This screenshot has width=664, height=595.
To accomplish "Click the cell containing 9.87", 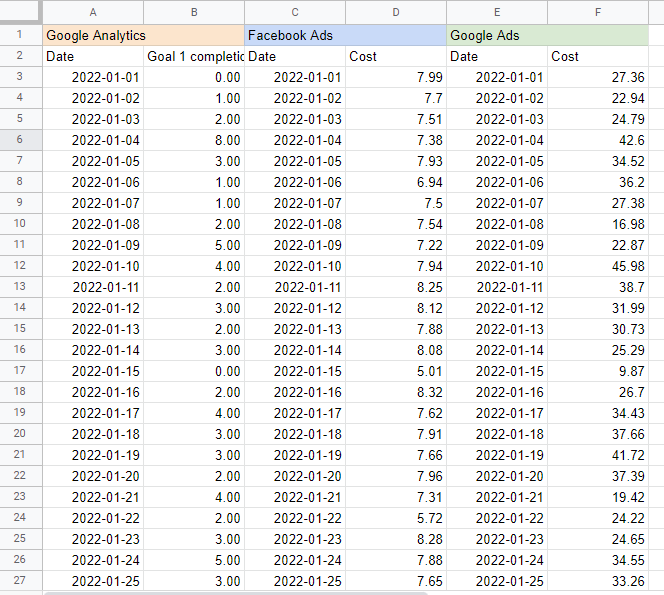I will tap(597, 371).
